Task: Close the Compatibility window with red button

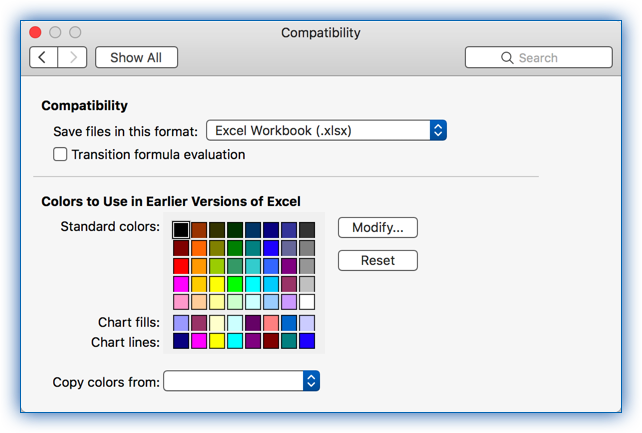Action: (x=36, y=32)
